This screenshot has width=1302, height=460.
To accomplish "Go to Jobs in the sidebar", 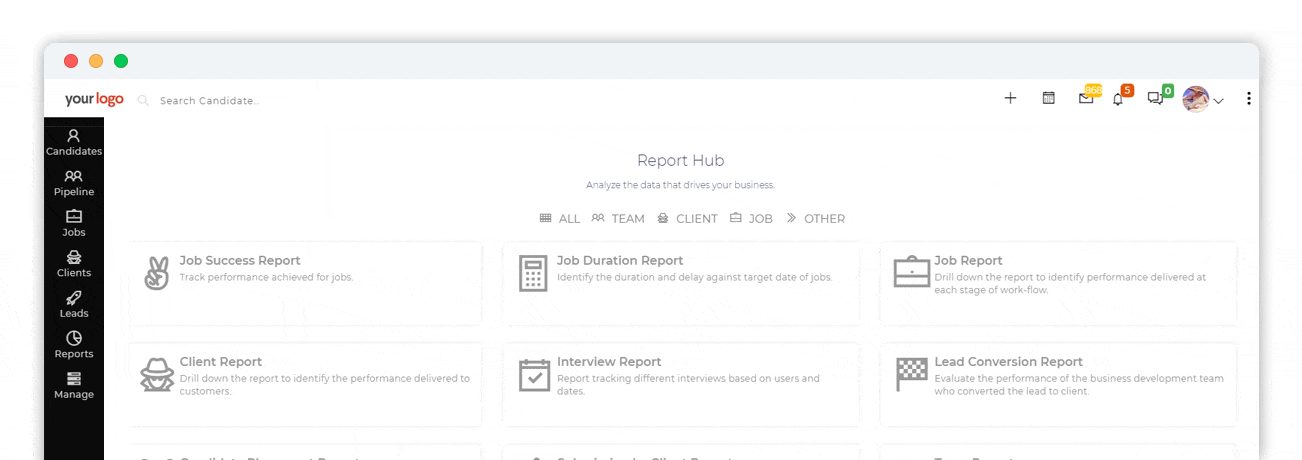I will click(x=74, y=224).
